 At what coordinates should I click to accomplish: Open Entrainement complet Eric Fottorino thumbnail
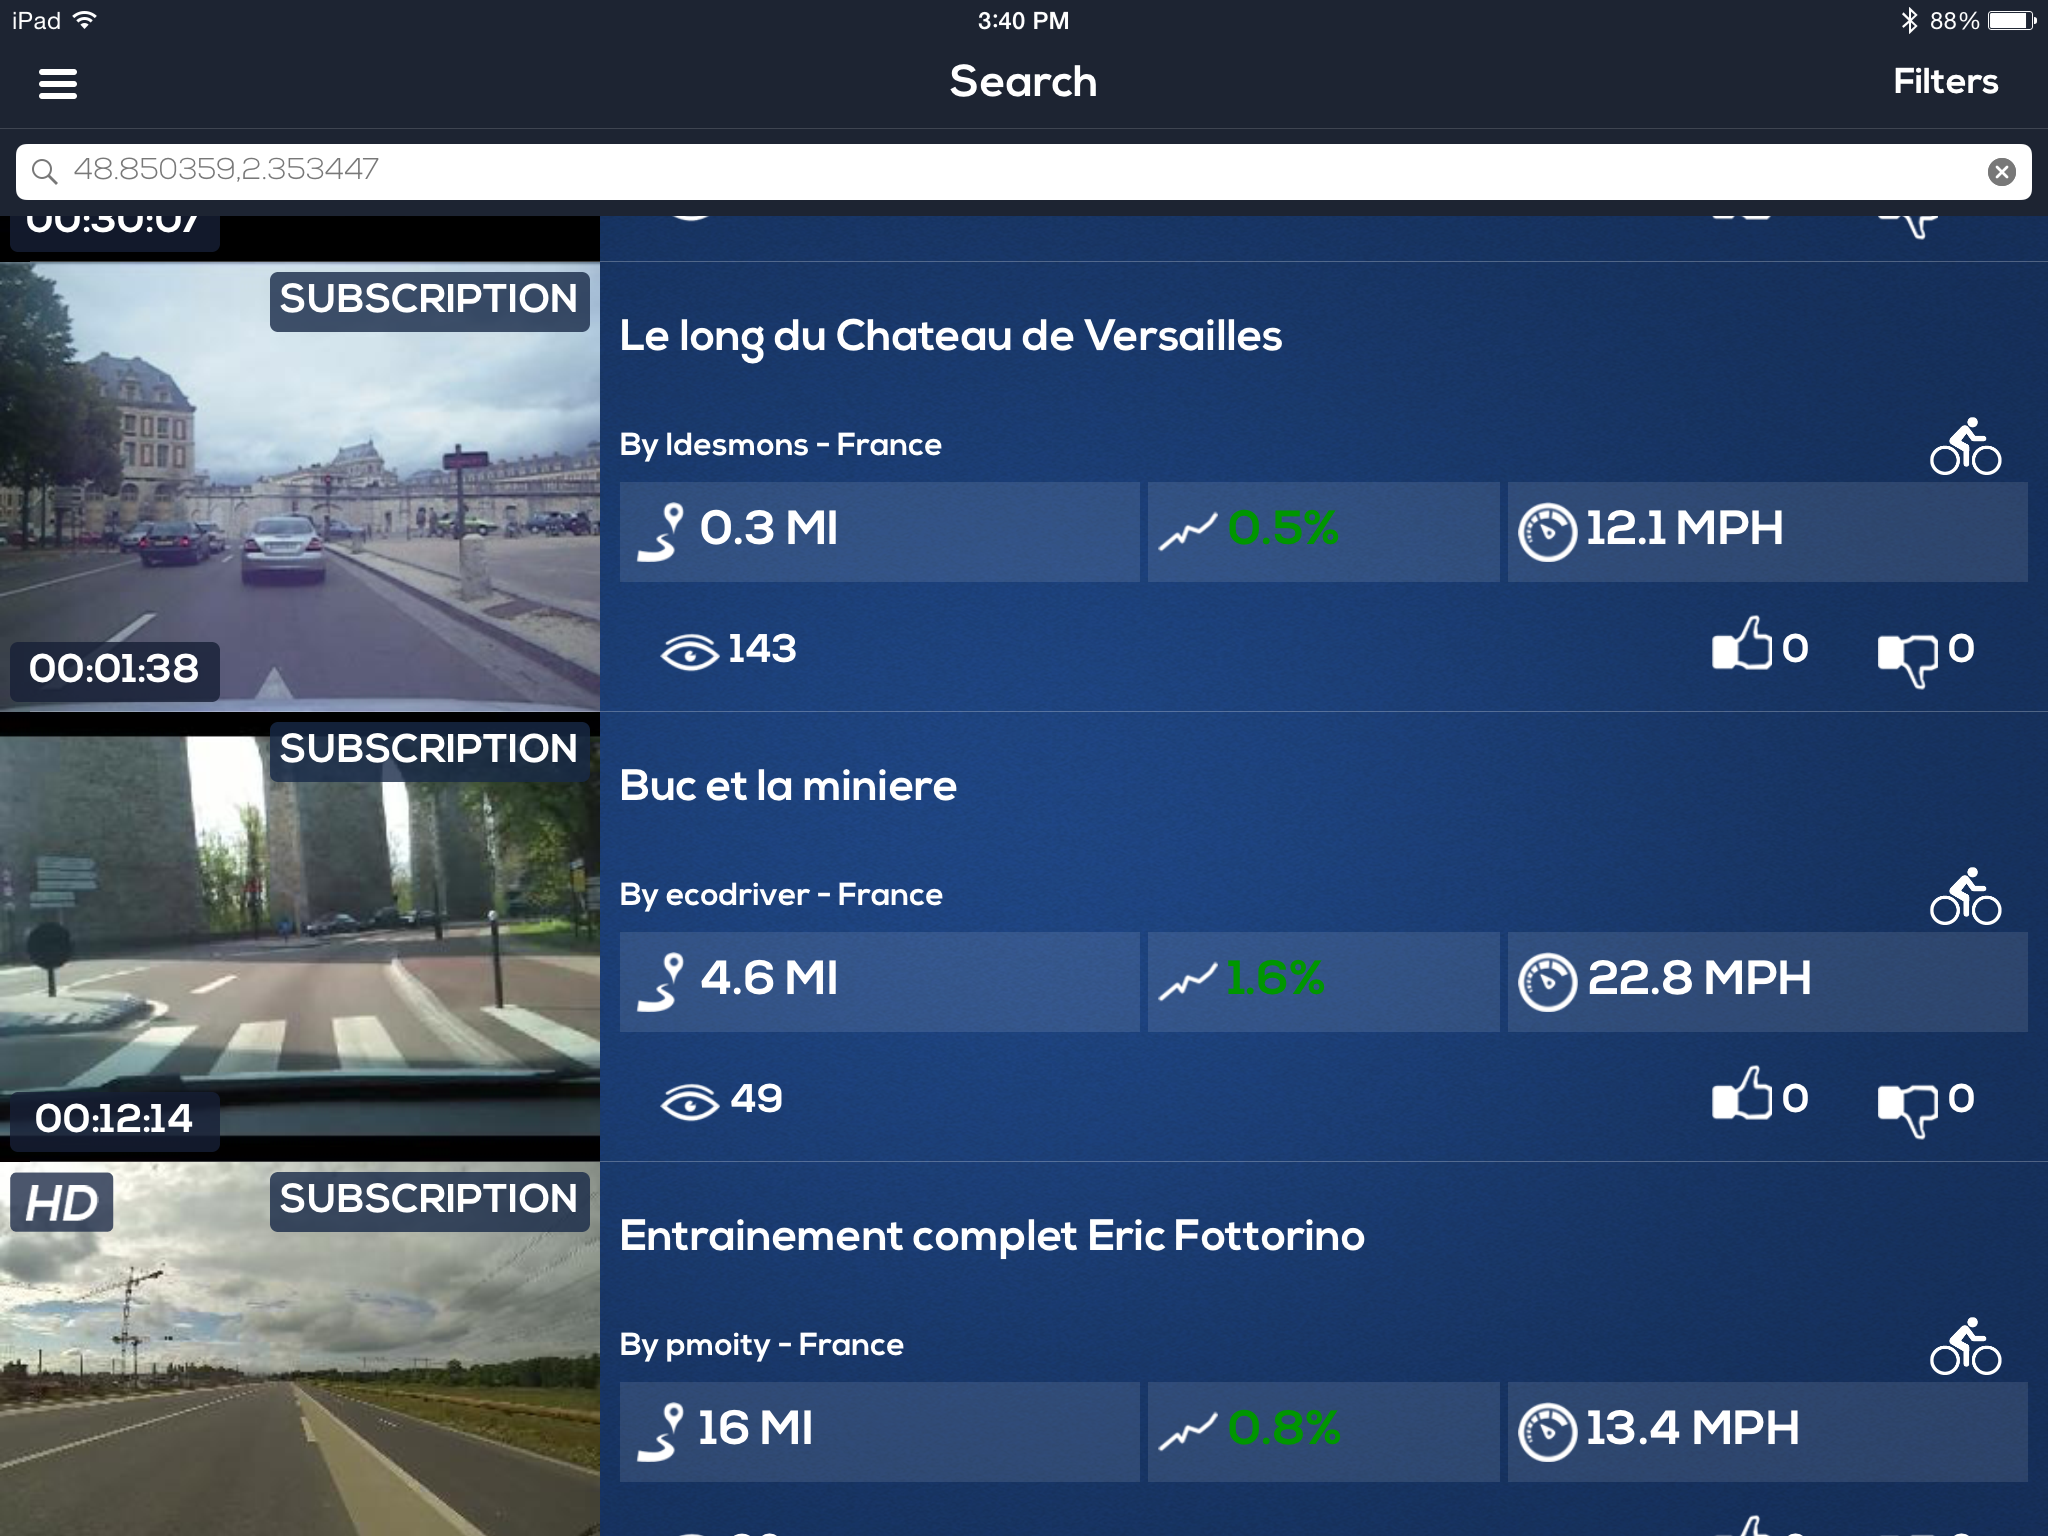pyautogui.click(x=300, y=1349)
